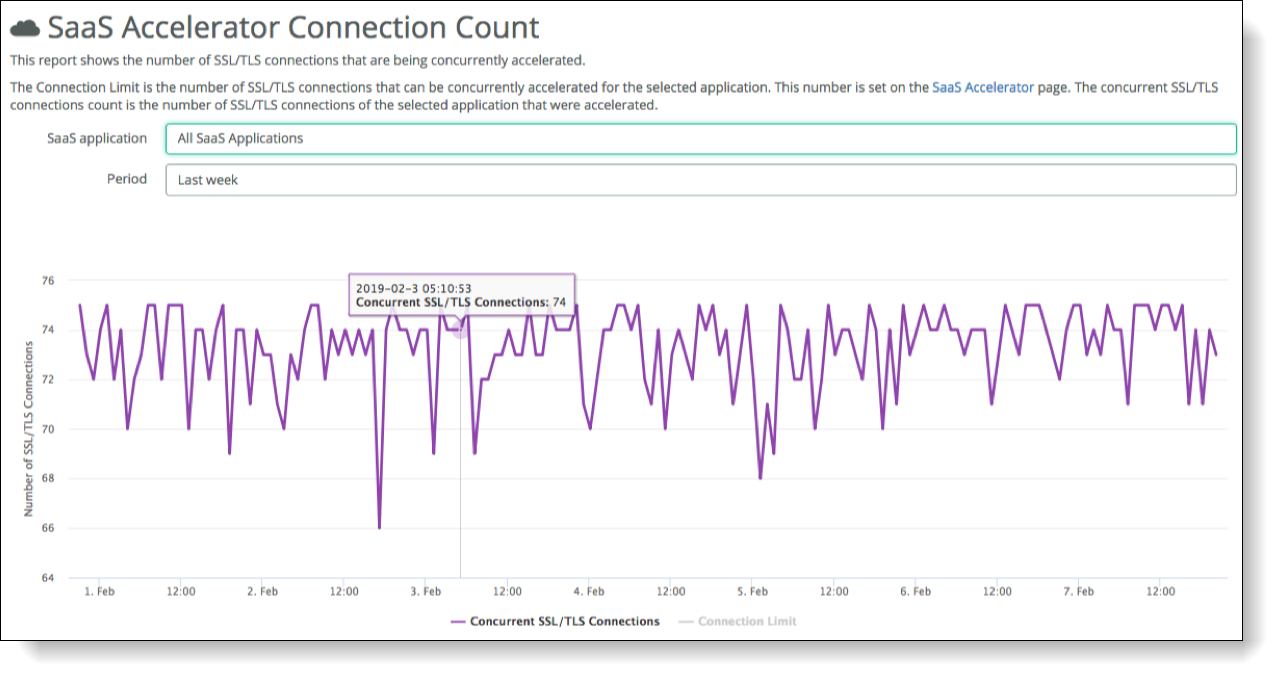1283x681 pixels.
Task: Click the chart tooltip showing 2019-02-3 05:10:53
Action: click(461, 295)
